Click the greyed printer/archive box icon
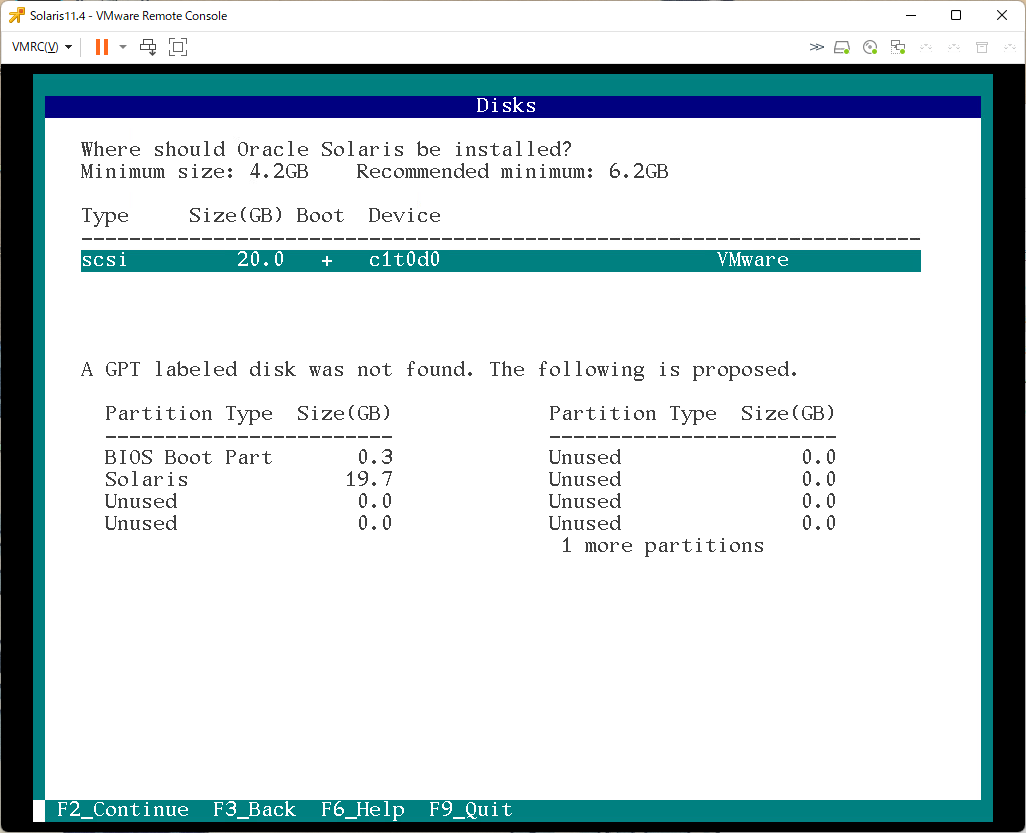 pyautogui.click(x=982, y=47)
